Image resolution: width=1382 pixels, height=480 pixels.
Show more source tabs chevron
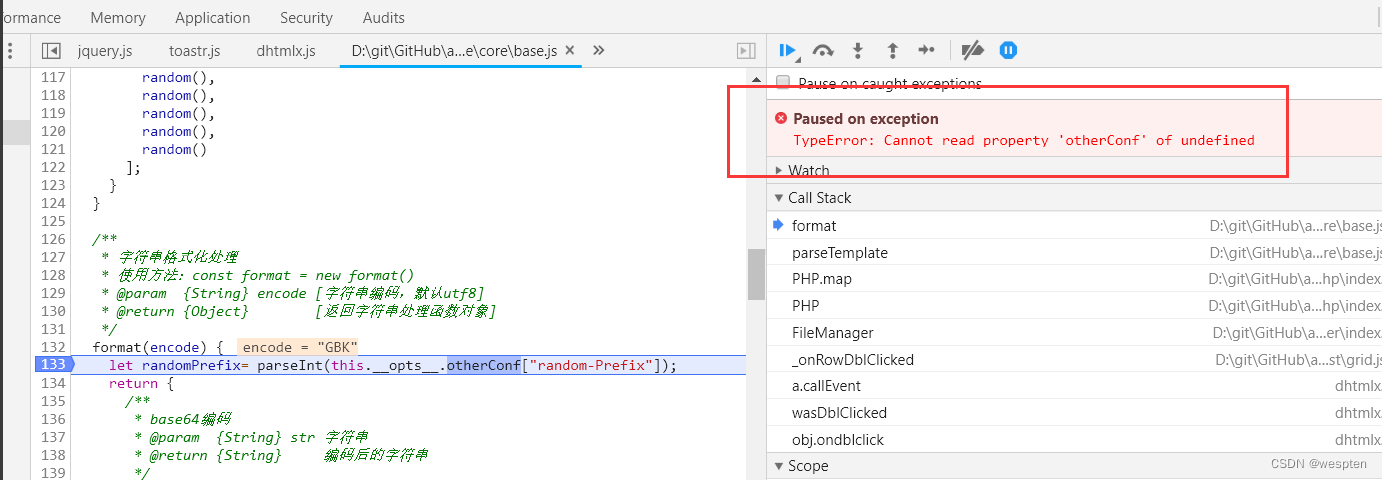[599, 50]
